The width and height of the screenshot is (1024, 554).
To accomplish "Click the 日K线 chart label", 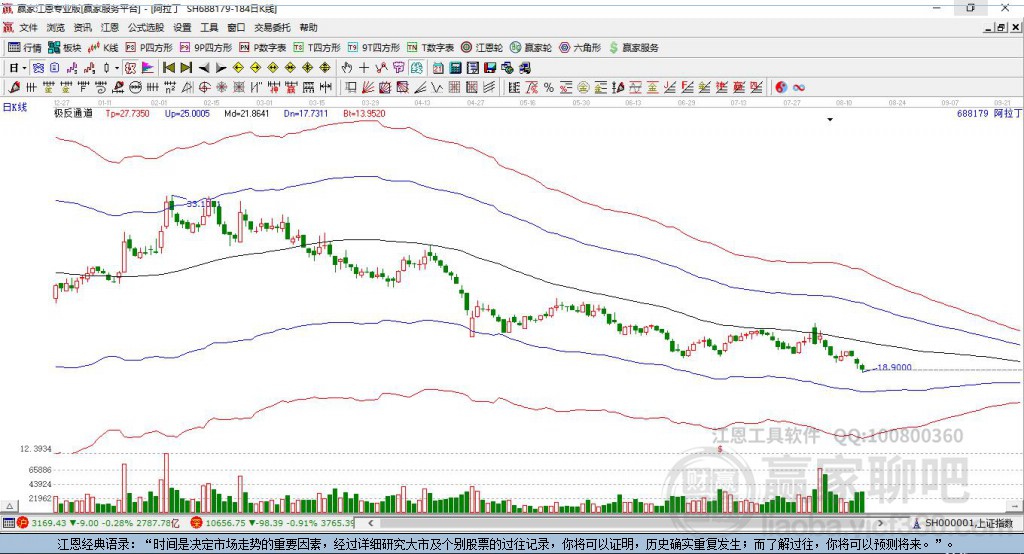I will (14, 107).
